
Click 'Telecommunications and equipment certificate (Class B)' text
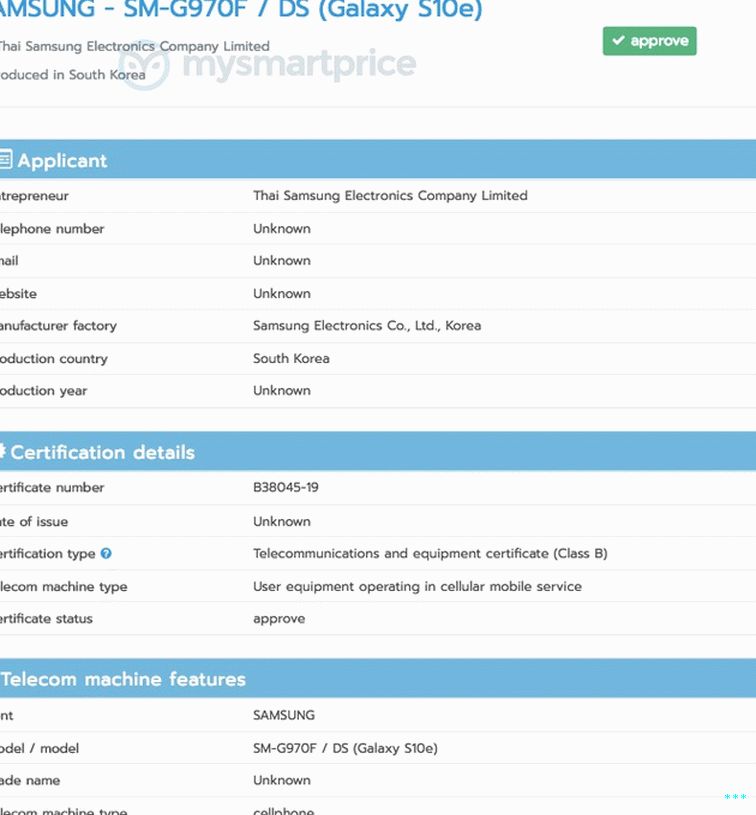[430, 554]
